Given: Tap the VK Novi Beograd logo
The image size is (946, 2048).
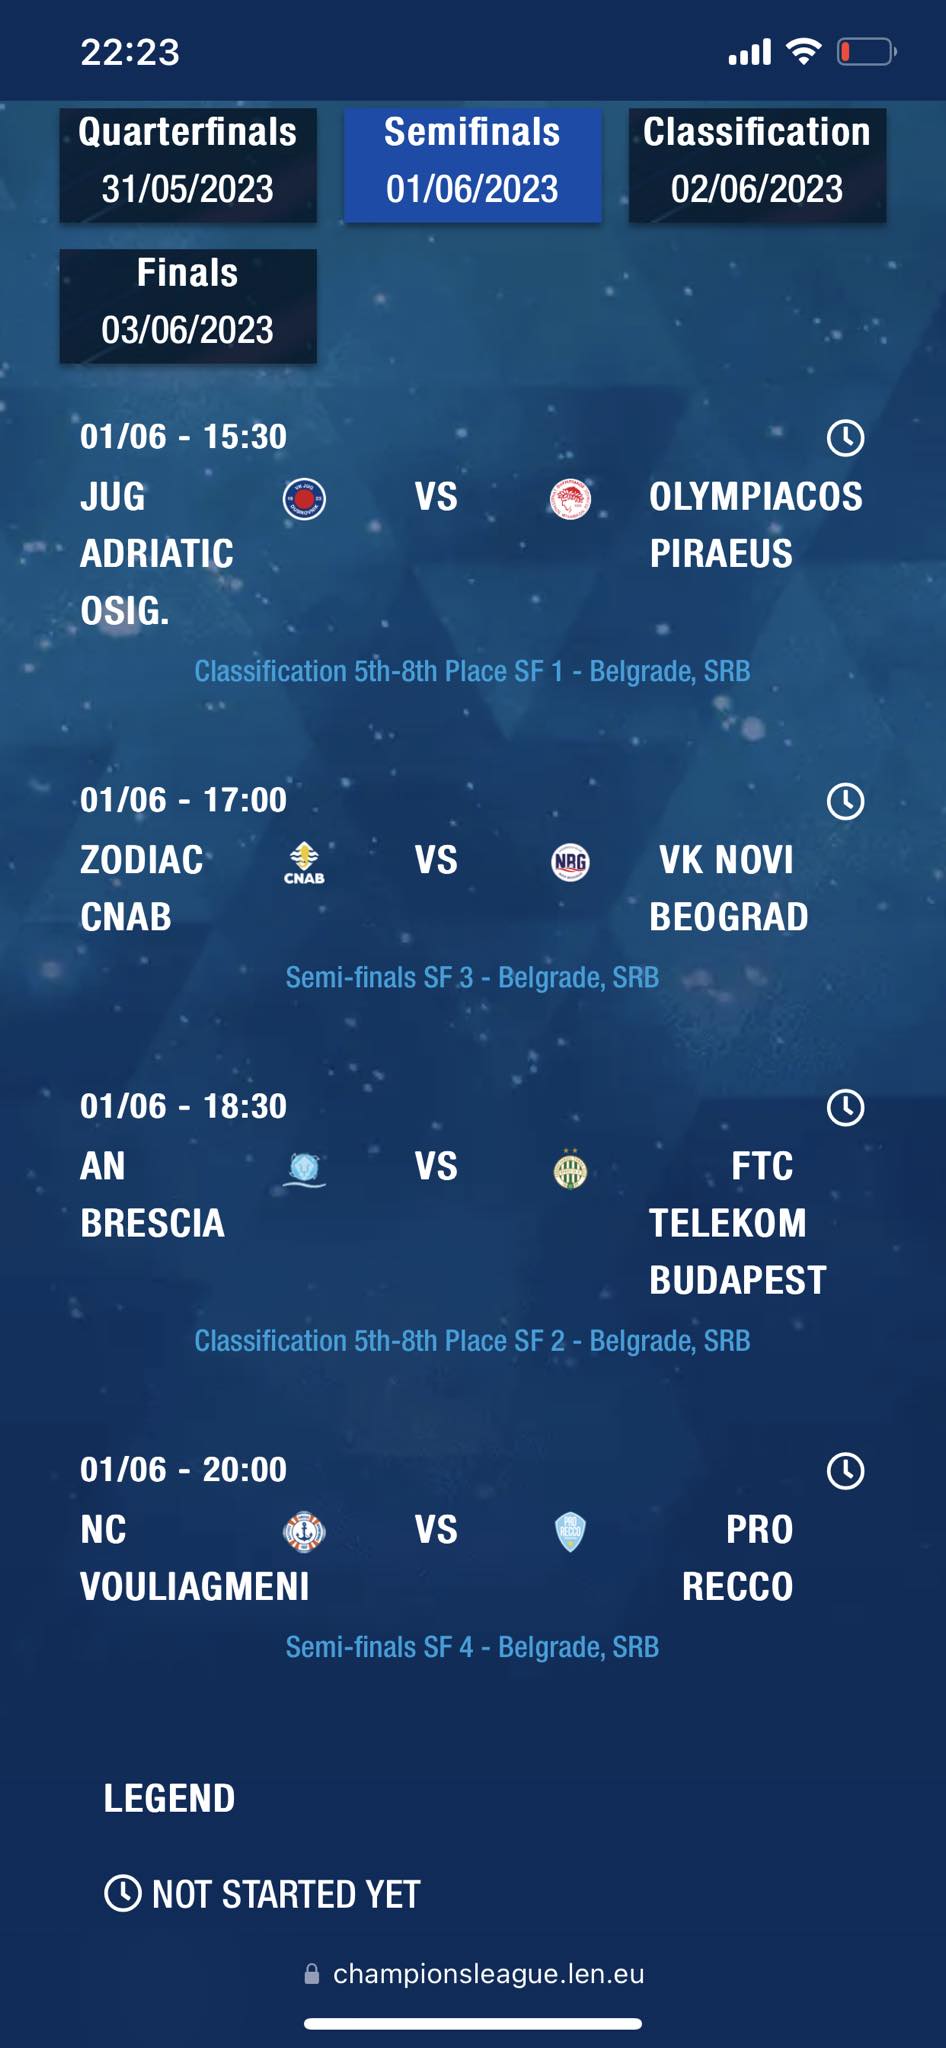Looking at the screenshot, I should (x=570, y=862).
